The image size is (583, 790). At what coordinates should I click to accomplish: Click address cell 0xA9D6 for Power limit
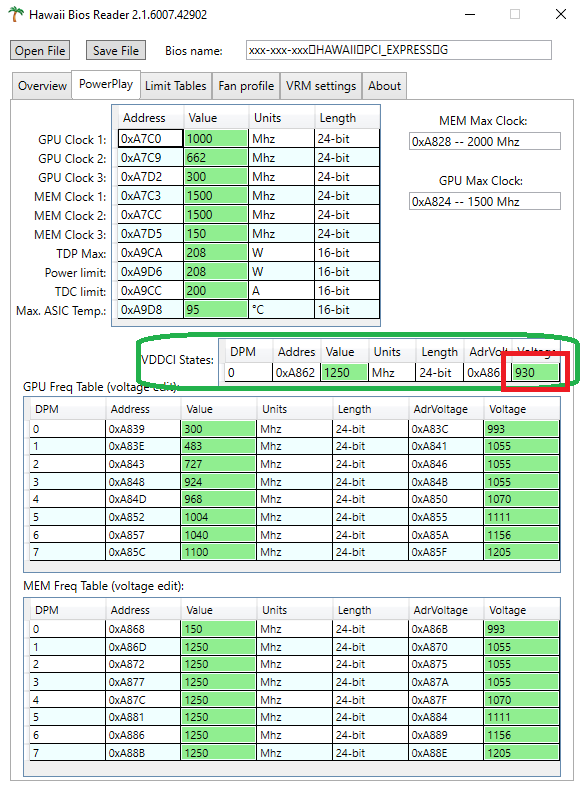[x=151, y=272]
